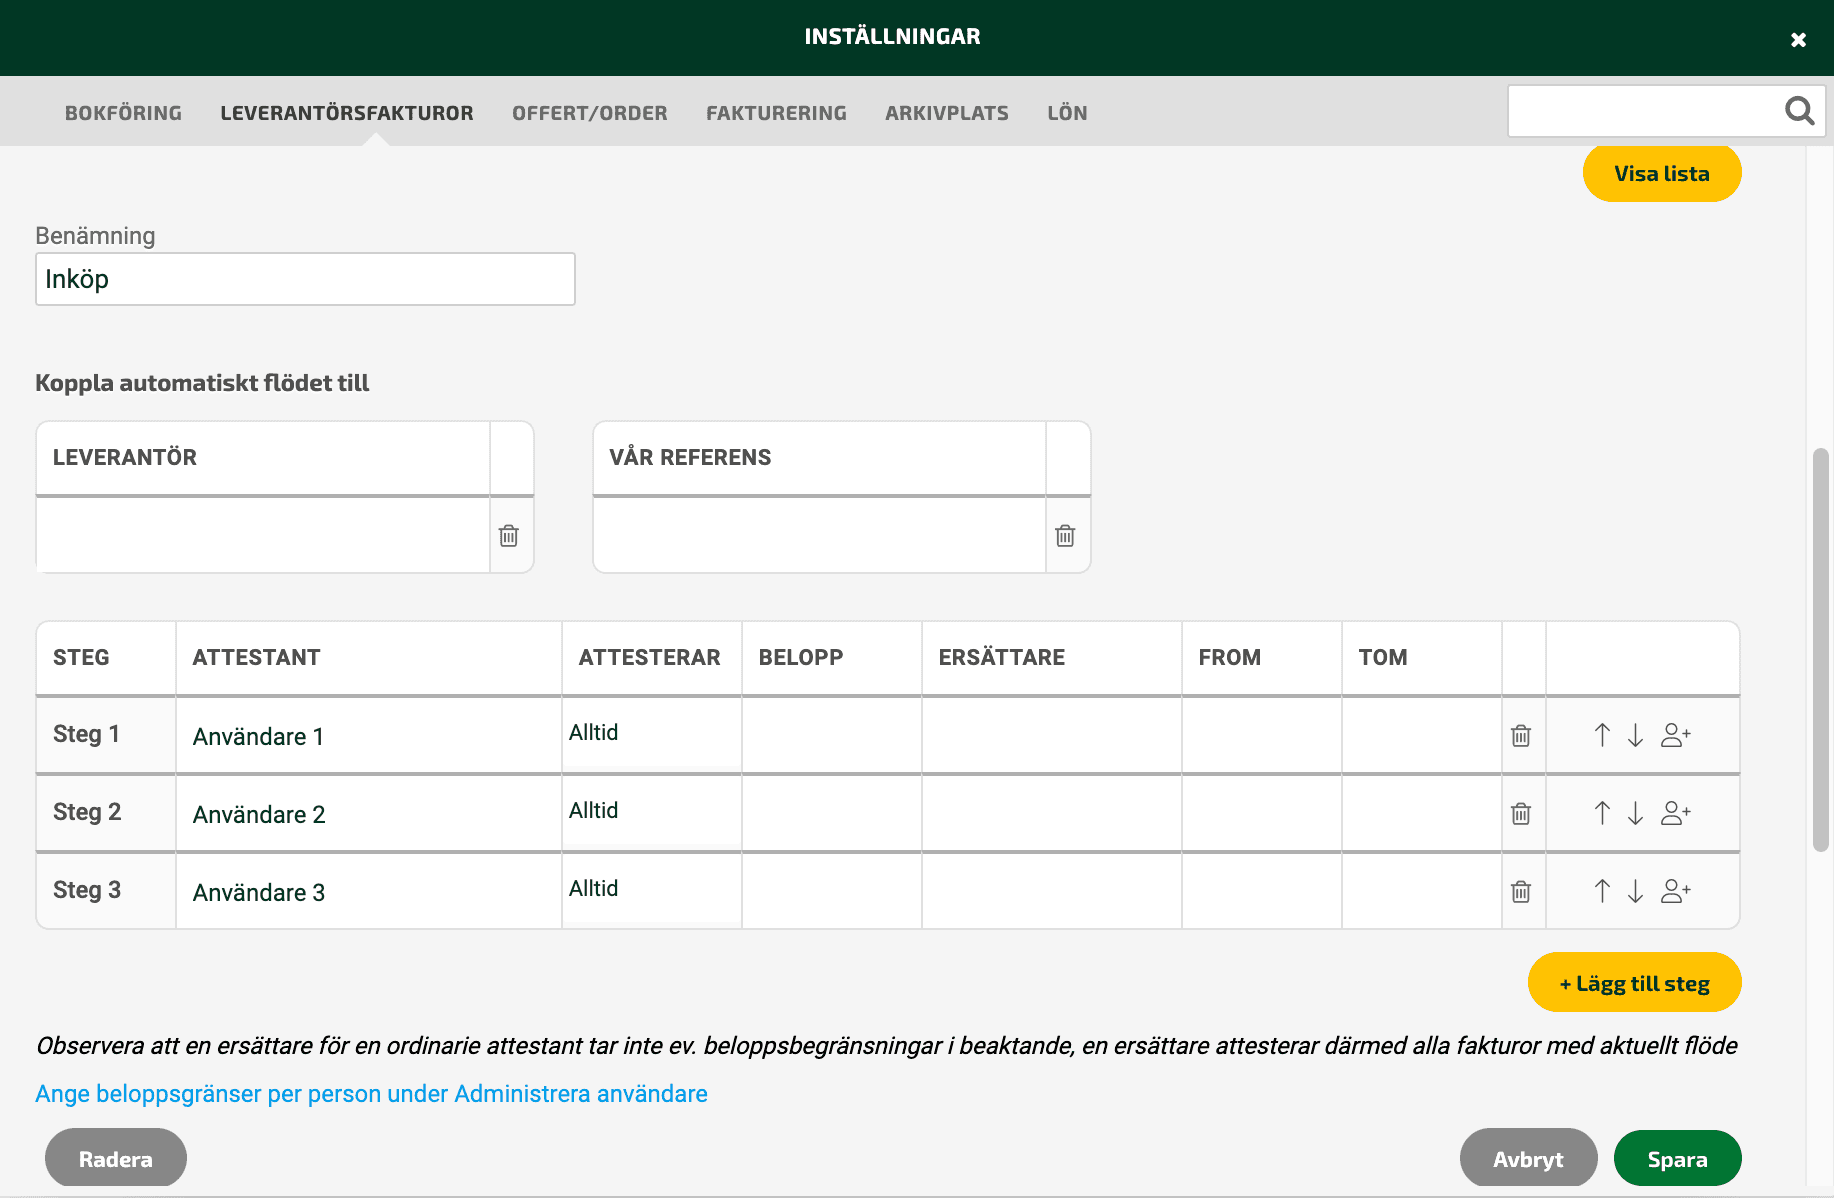This screenshot has height=1198, width=1834.
Task: Click the search magnifier icon
Action: tap(1799, 110)
